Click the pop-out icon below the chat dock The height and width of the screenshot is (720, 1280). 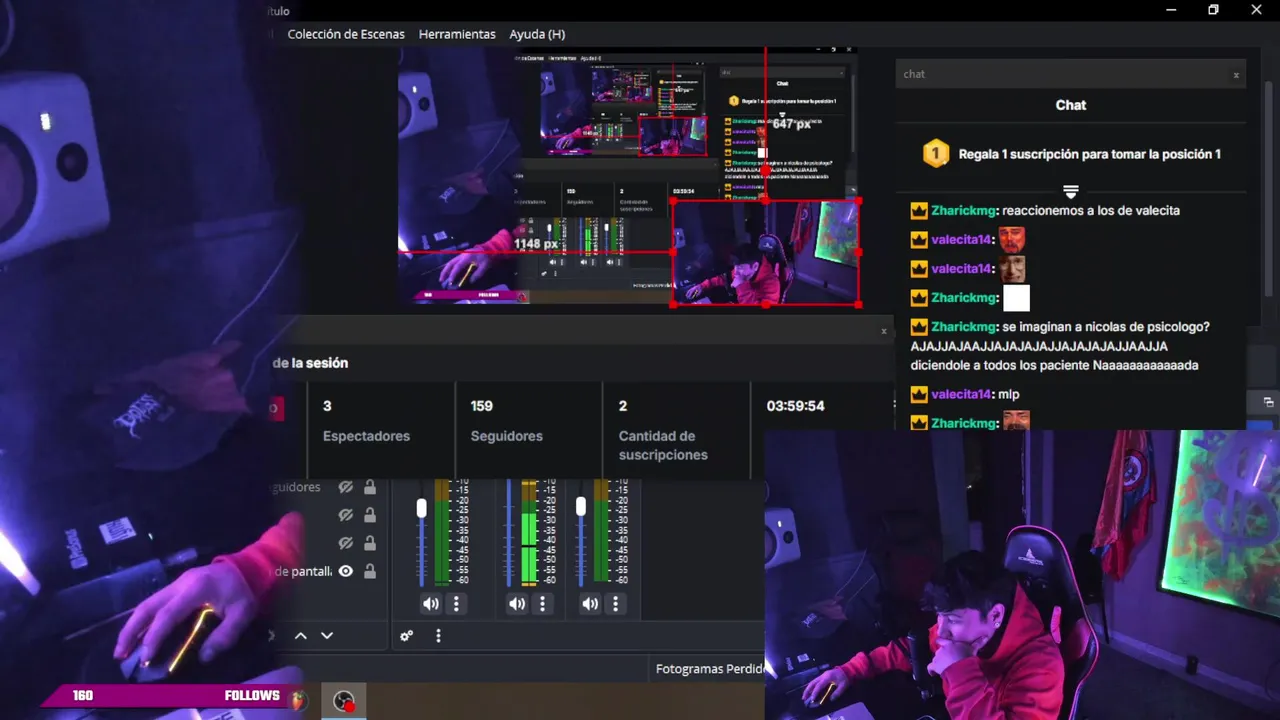[1268, 402]
